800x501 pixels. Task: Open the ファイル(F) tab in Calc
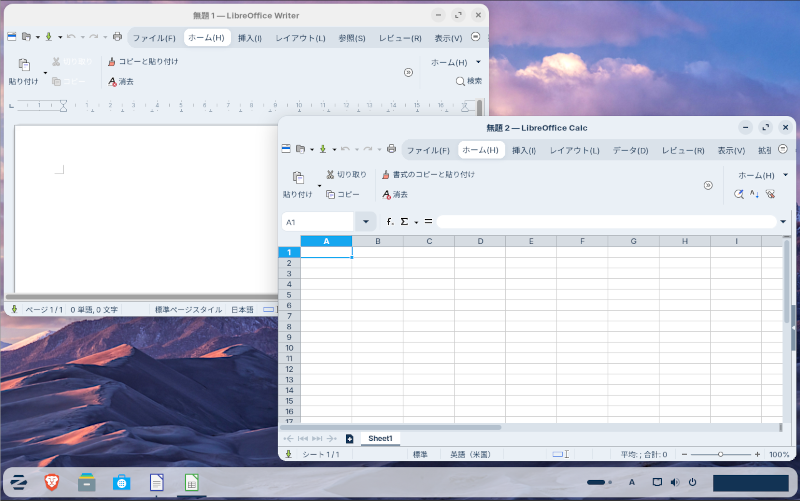click(x=428, y=150)
